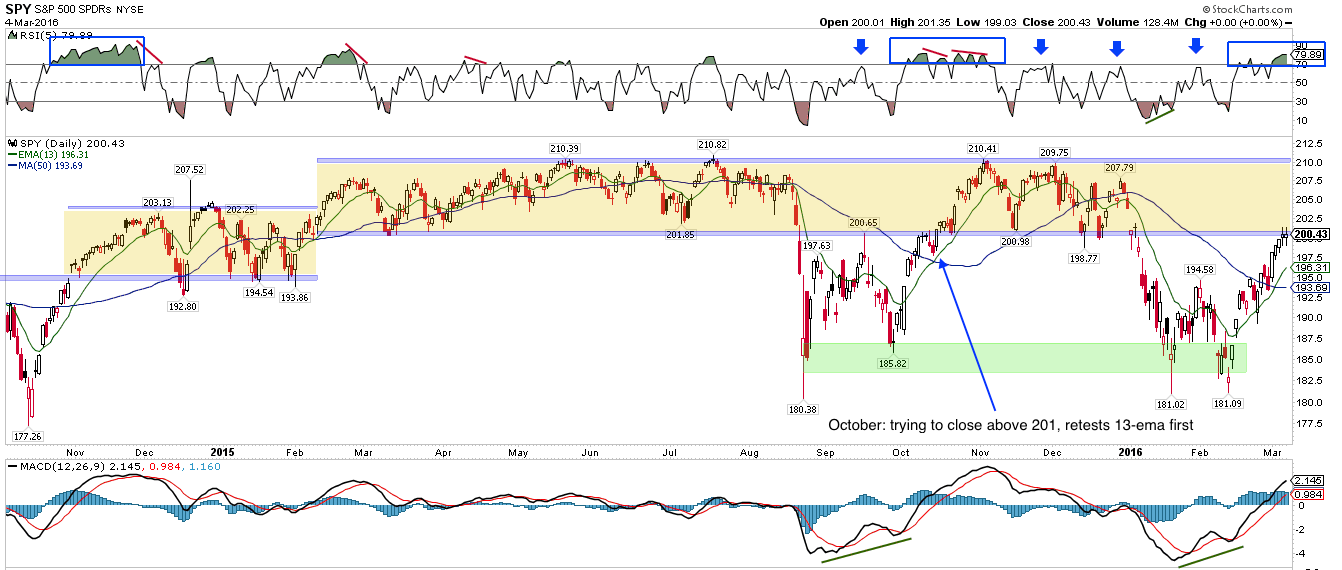Click the Apr month label on the time axis

[444, 452]
